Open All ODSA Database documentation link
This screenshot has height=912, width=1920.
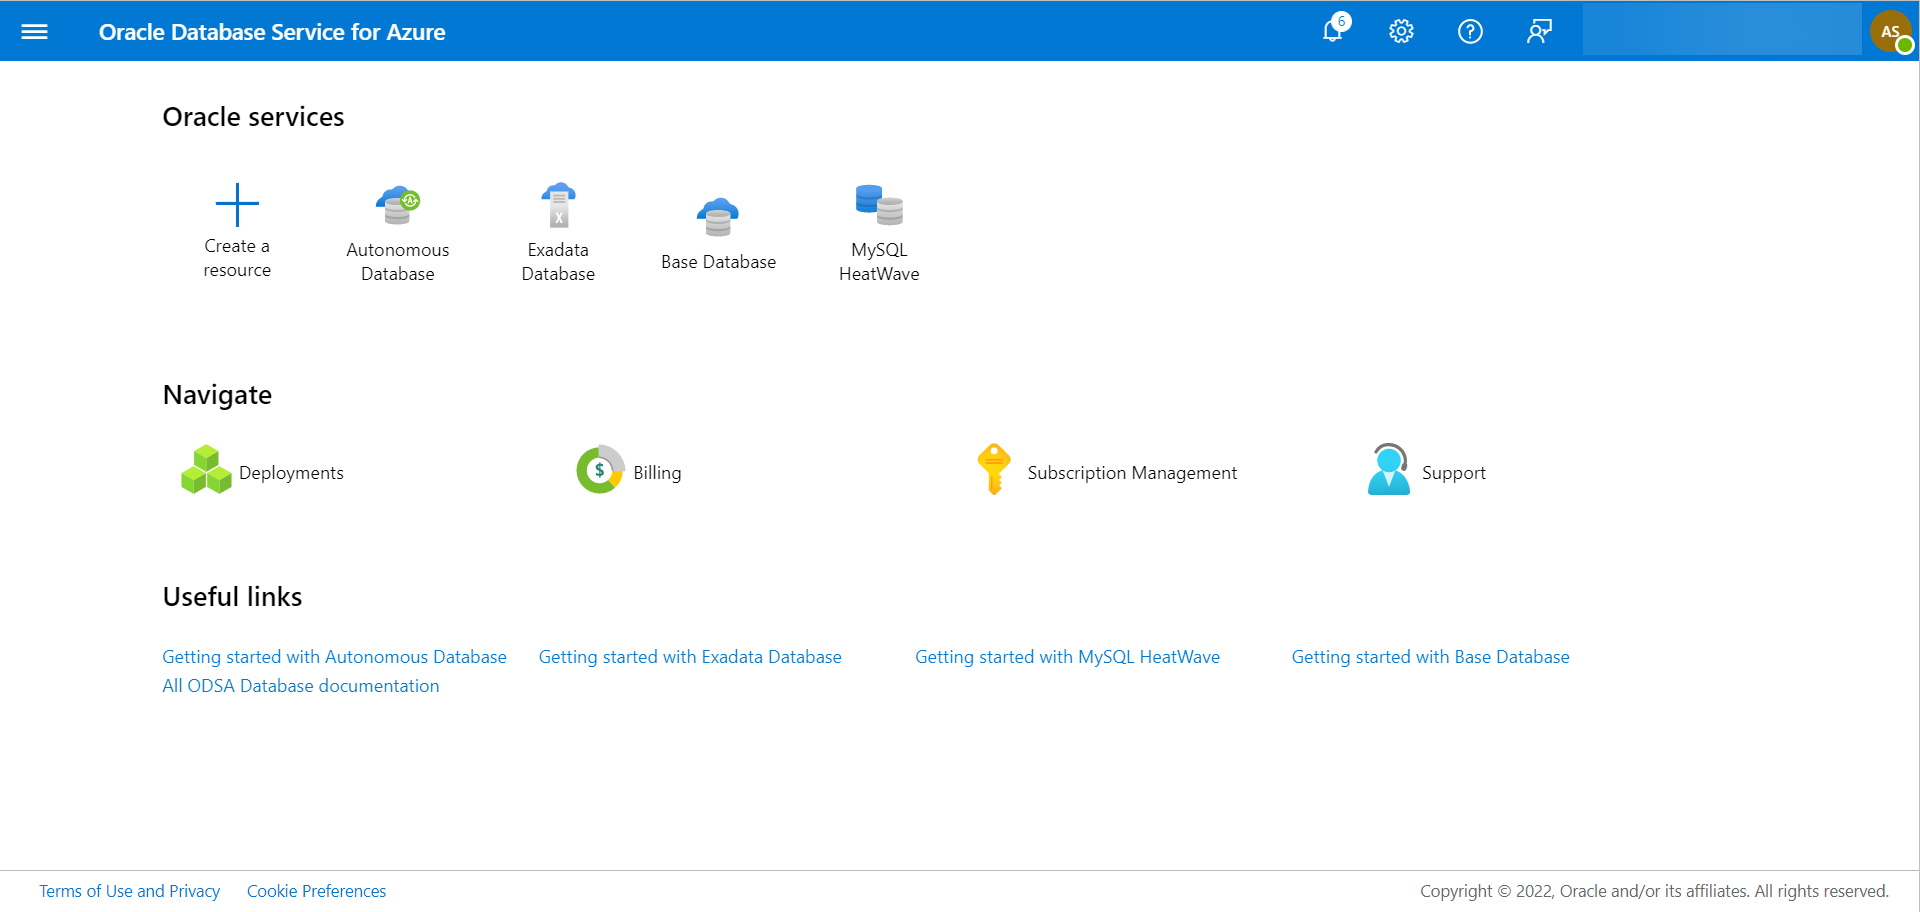pos(301,686)
